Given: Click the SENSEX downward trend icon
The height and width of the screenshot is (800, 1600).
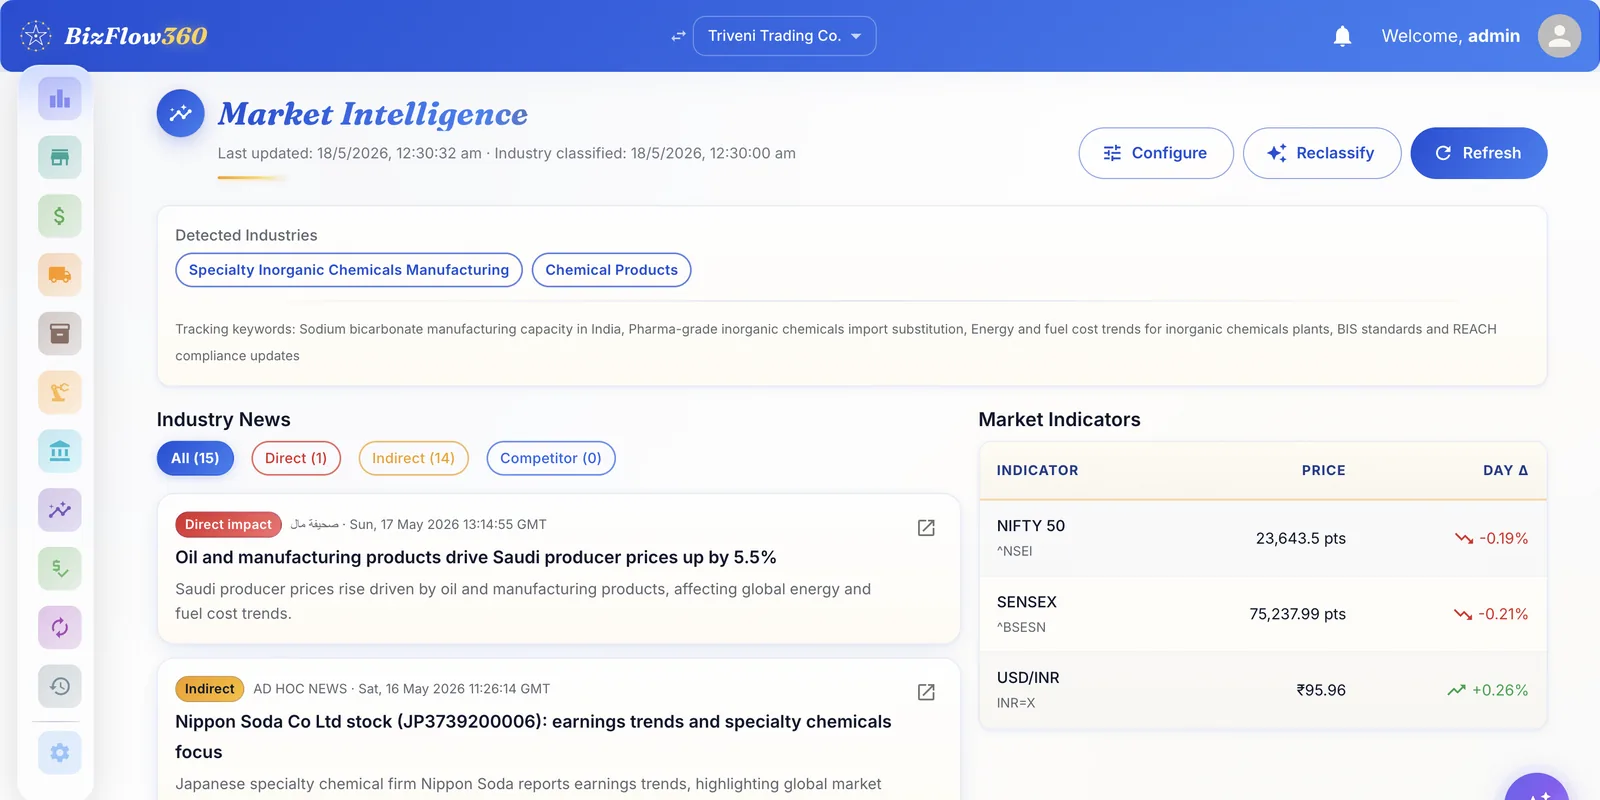Looking at the screenshot, I should pos(1463,614).
